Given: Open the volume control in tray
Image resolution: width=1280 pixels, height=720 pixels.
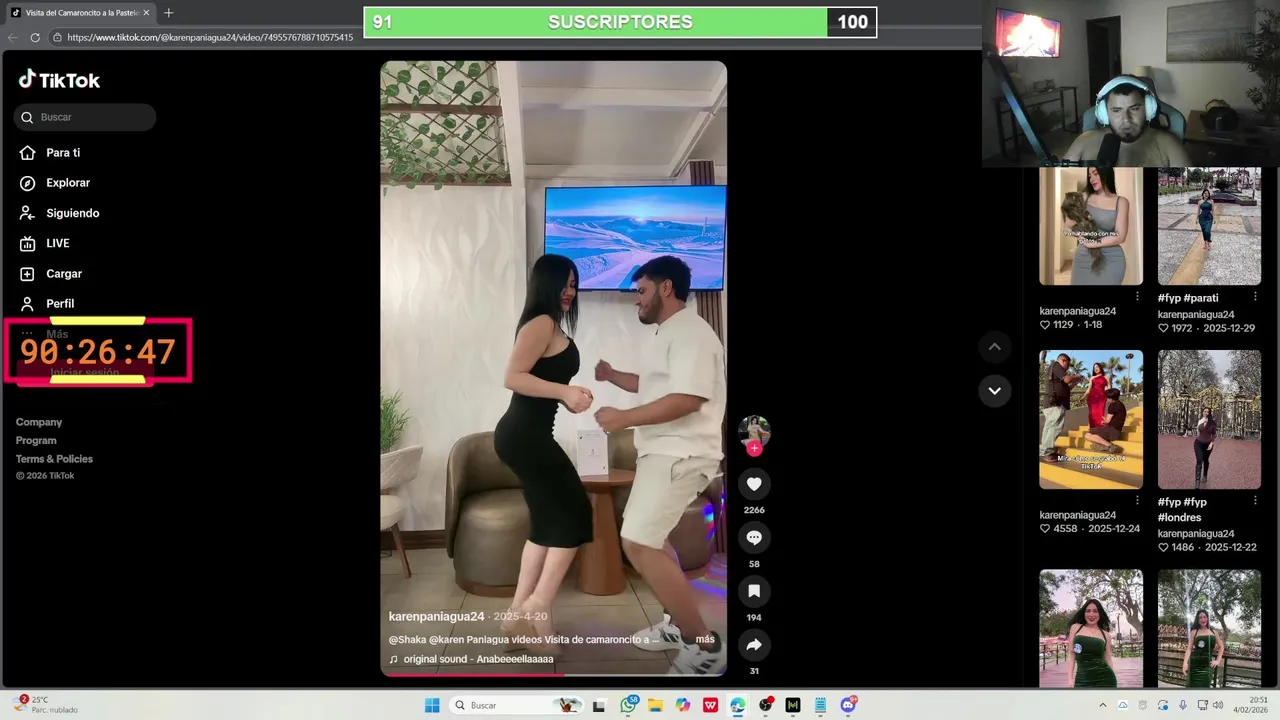Looking at the screenshot, I should pyautogui.click(x=1218, y=705).
